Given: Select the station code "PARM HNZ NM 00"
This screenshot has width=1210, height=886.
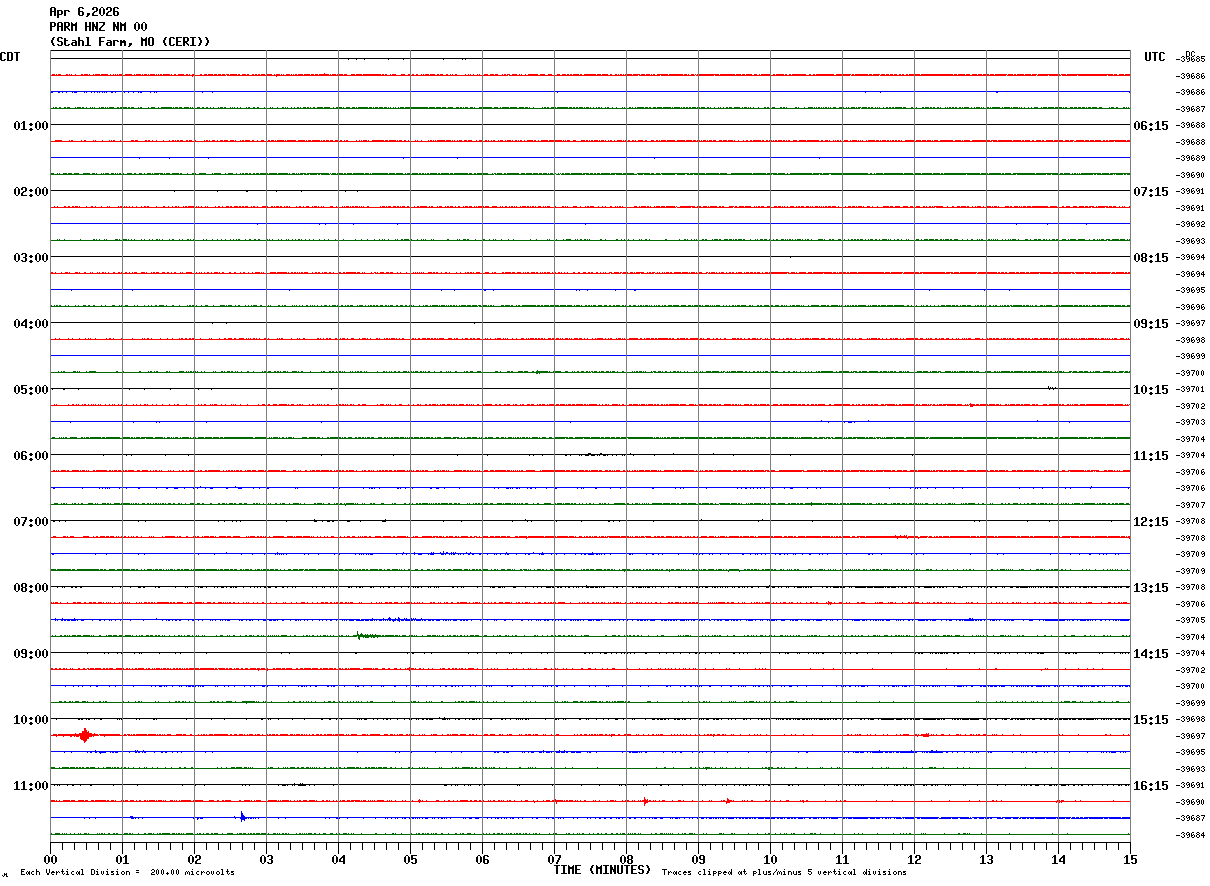Looking at the screenshot, I should pos(98,27).
